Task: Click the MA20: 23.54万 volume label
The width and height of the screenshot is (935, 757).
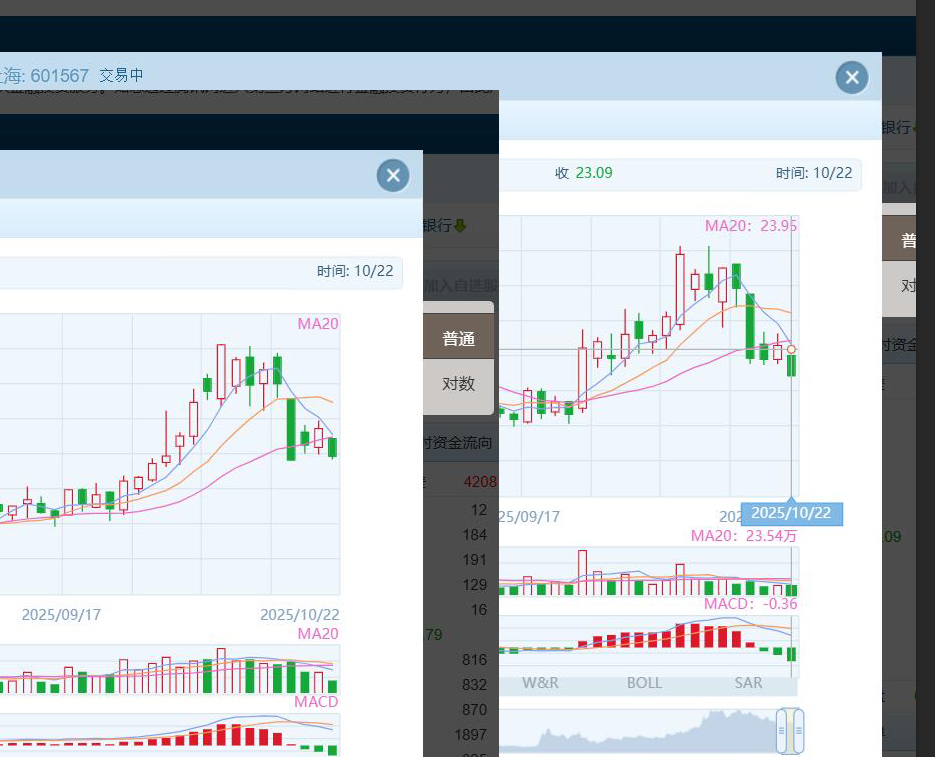Action: [744, 536]
